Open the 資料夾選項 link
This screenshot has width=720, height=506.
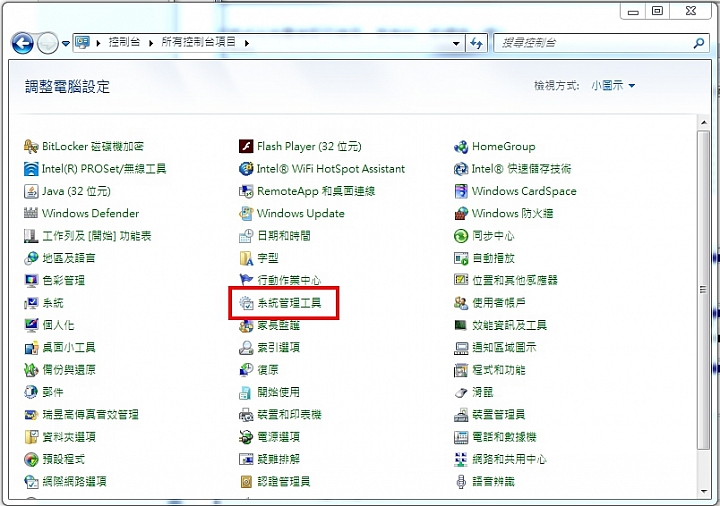pyautogui.click(x=69, y=437)
